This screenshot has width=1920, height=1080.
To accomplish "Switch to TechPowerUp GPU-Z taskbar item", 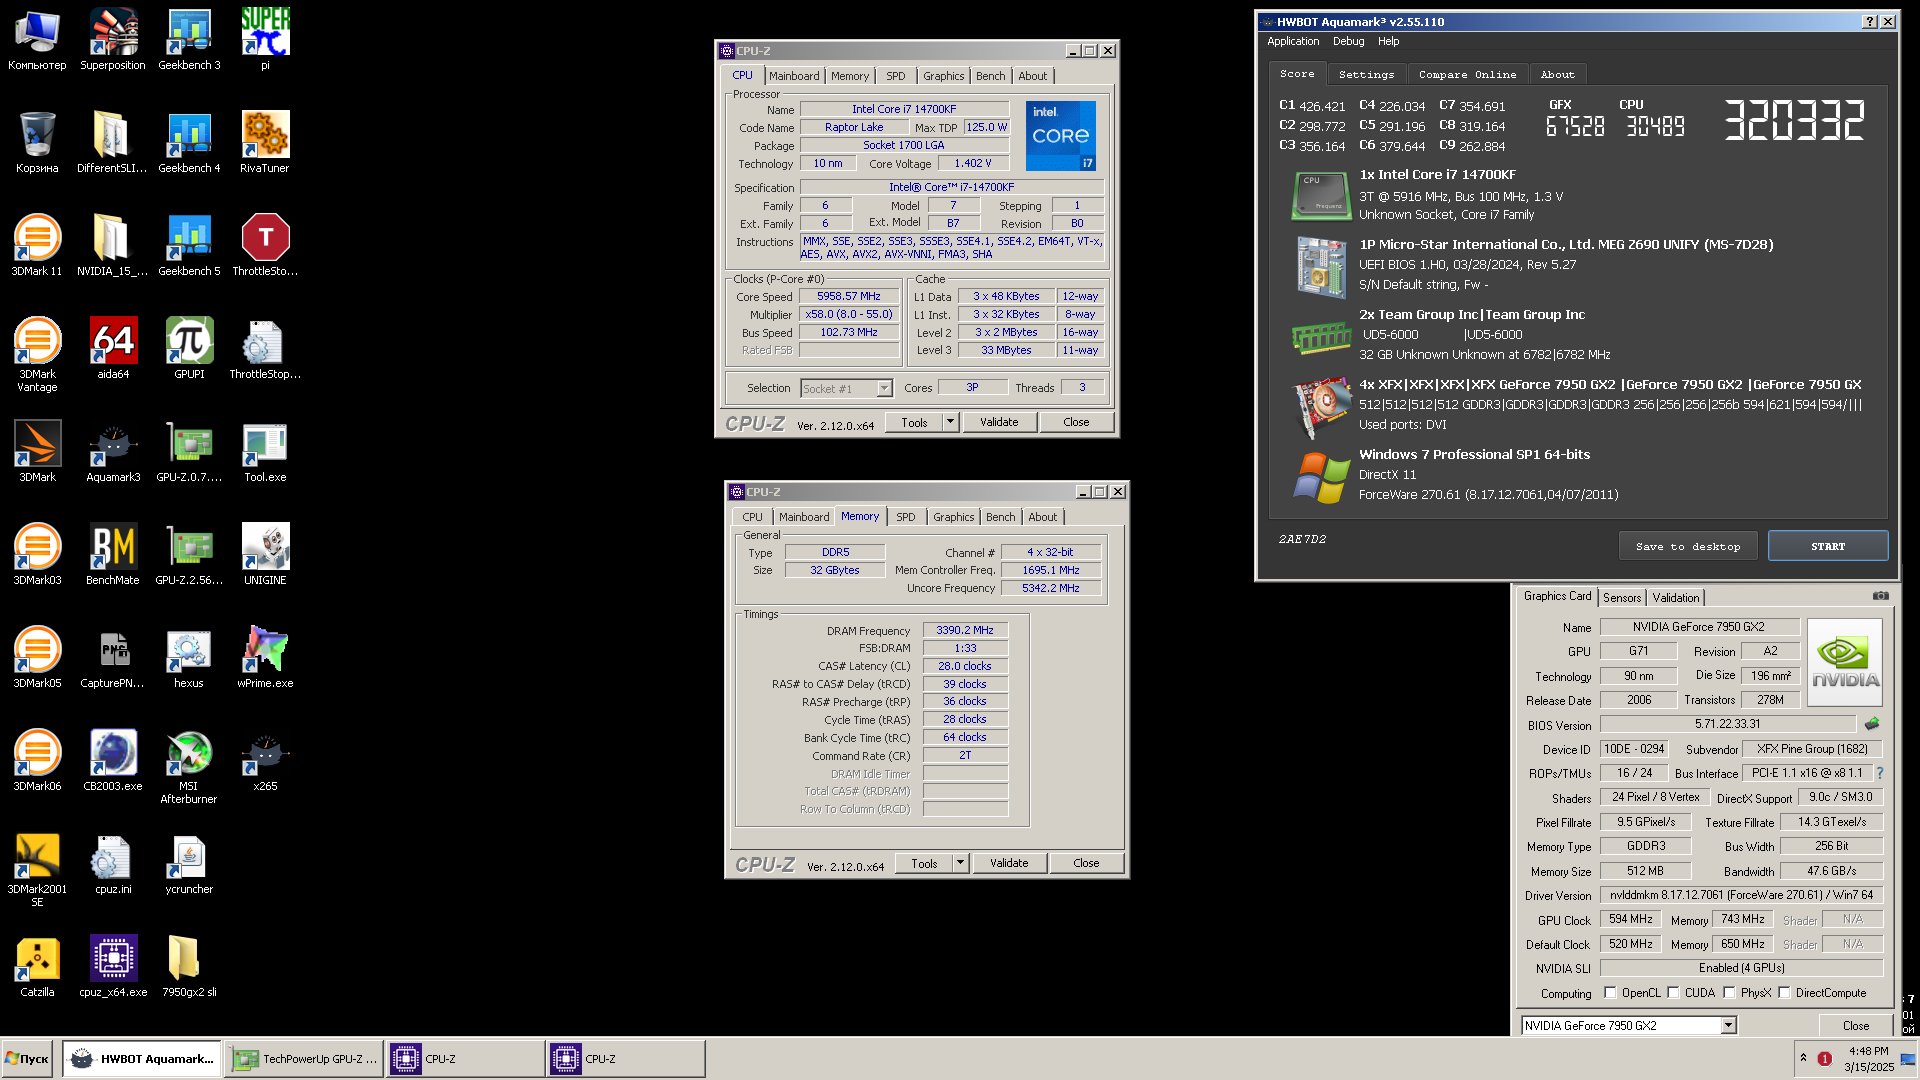I will (x=305, y=1058).
